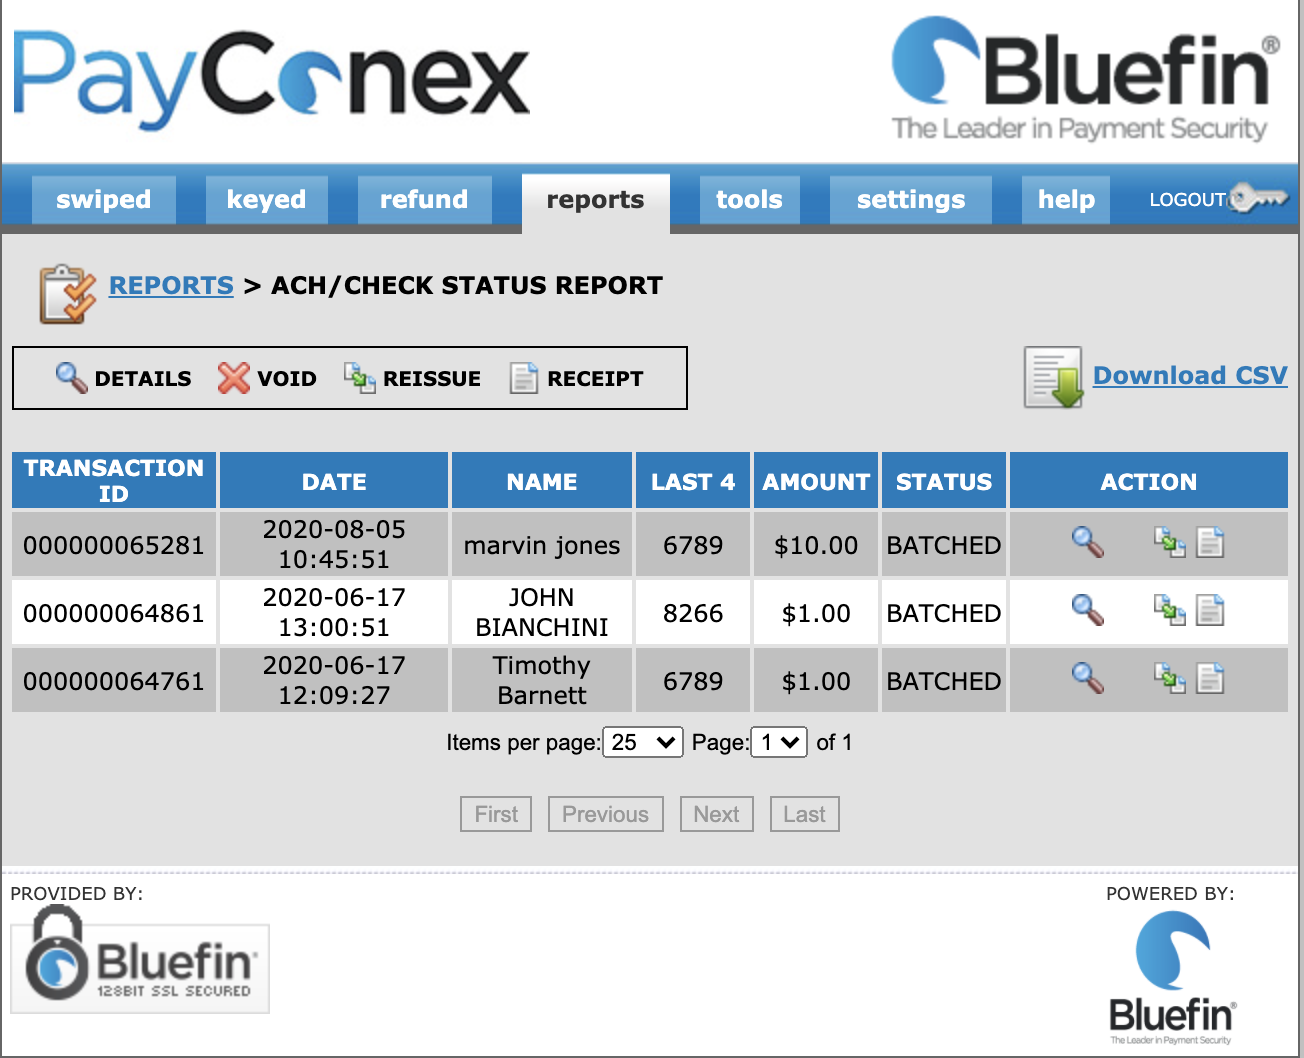This screenshot has height=1058, width=1304.
Task: Reissue the Timothy Barnett transaction
Action: click(x=1170, y=678)
